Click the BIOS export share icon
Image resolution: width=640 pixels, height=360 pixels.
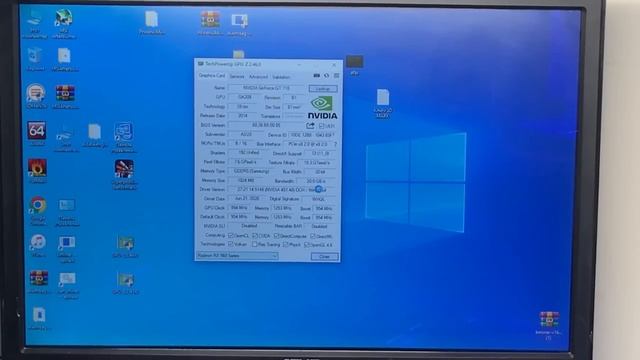pos(310,126)
